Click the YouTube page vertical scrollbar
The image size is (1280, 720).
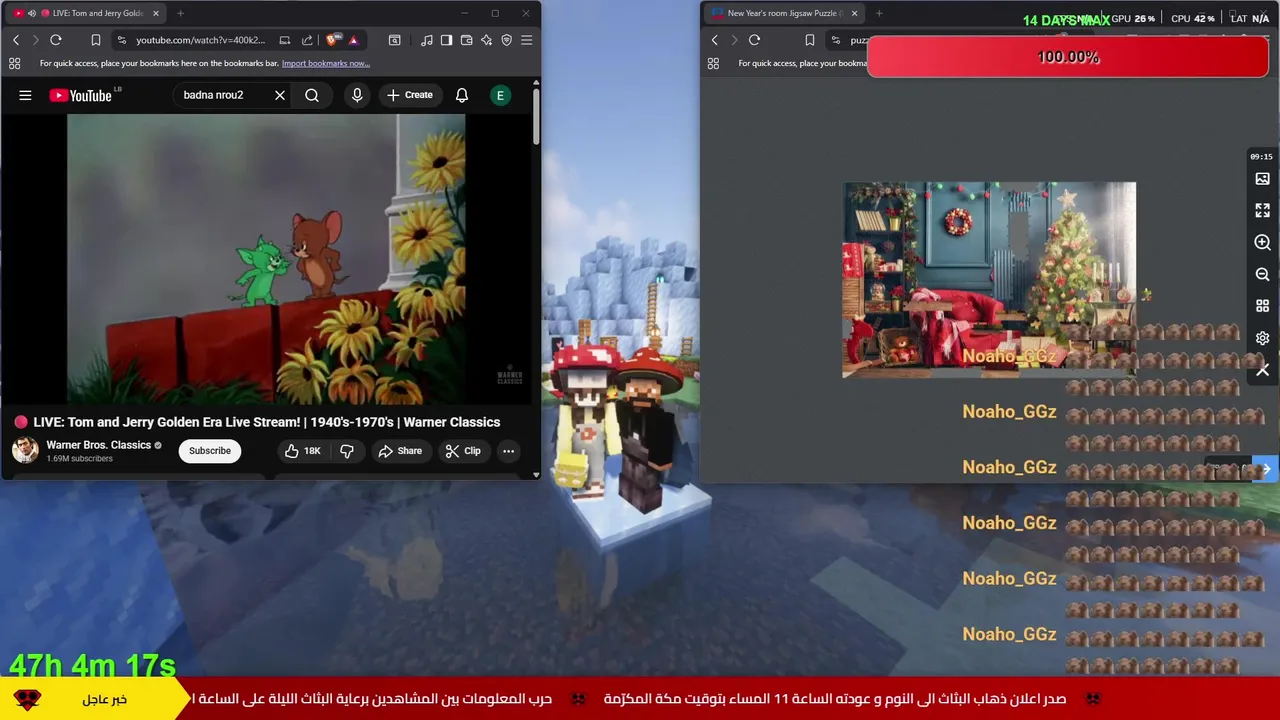(x=536, y=115)
